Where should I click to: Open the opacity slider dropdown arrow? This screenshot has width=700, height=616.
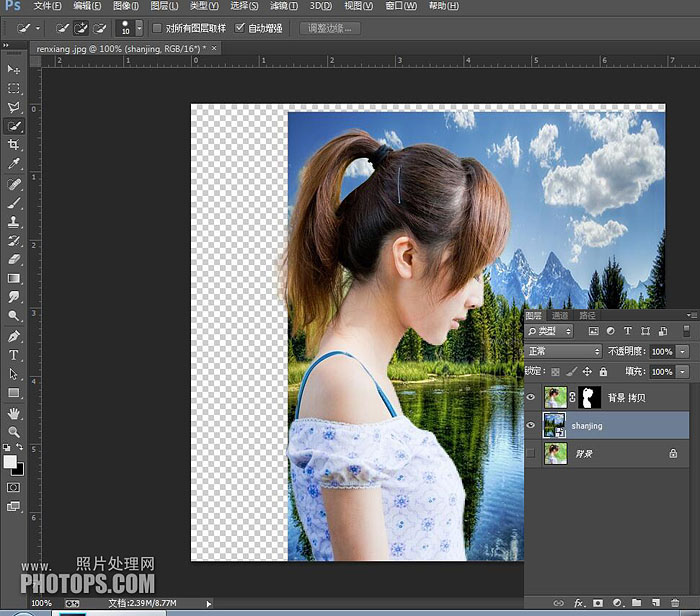click(x=683, y=352)
